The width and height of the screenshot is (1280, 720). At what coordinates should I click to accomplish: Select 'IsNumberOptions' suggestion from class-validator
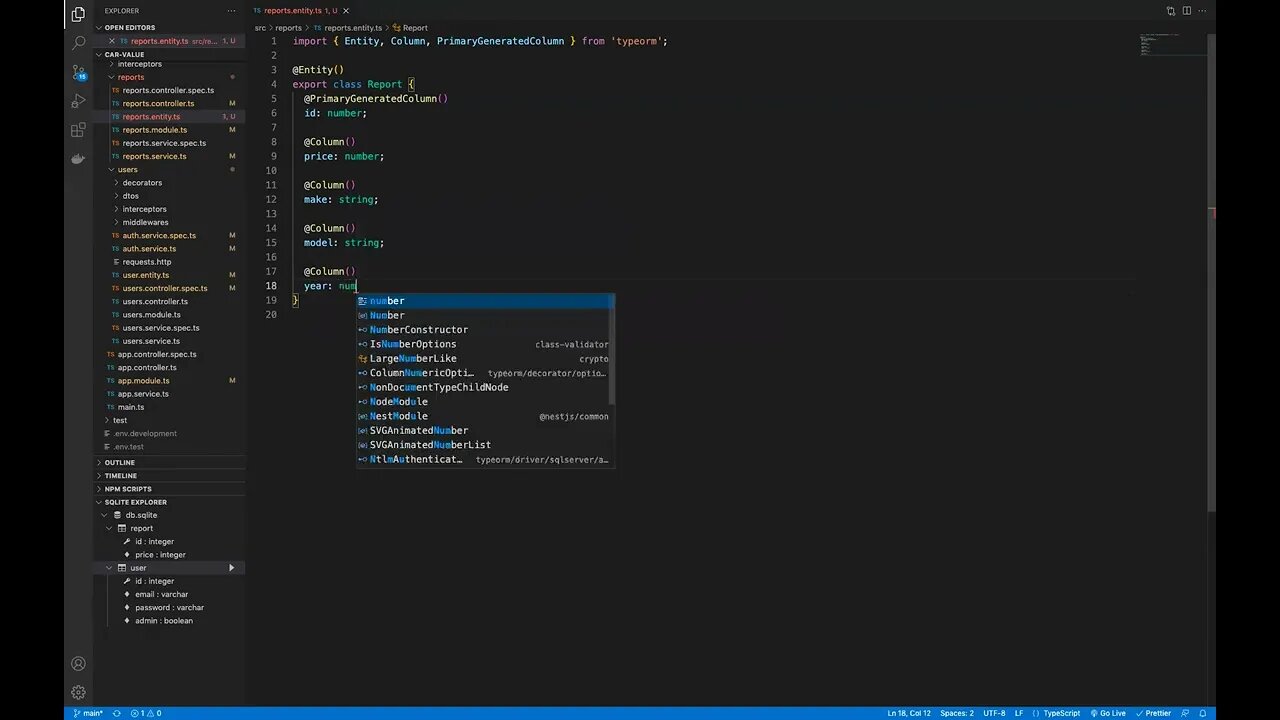(485, 344)
